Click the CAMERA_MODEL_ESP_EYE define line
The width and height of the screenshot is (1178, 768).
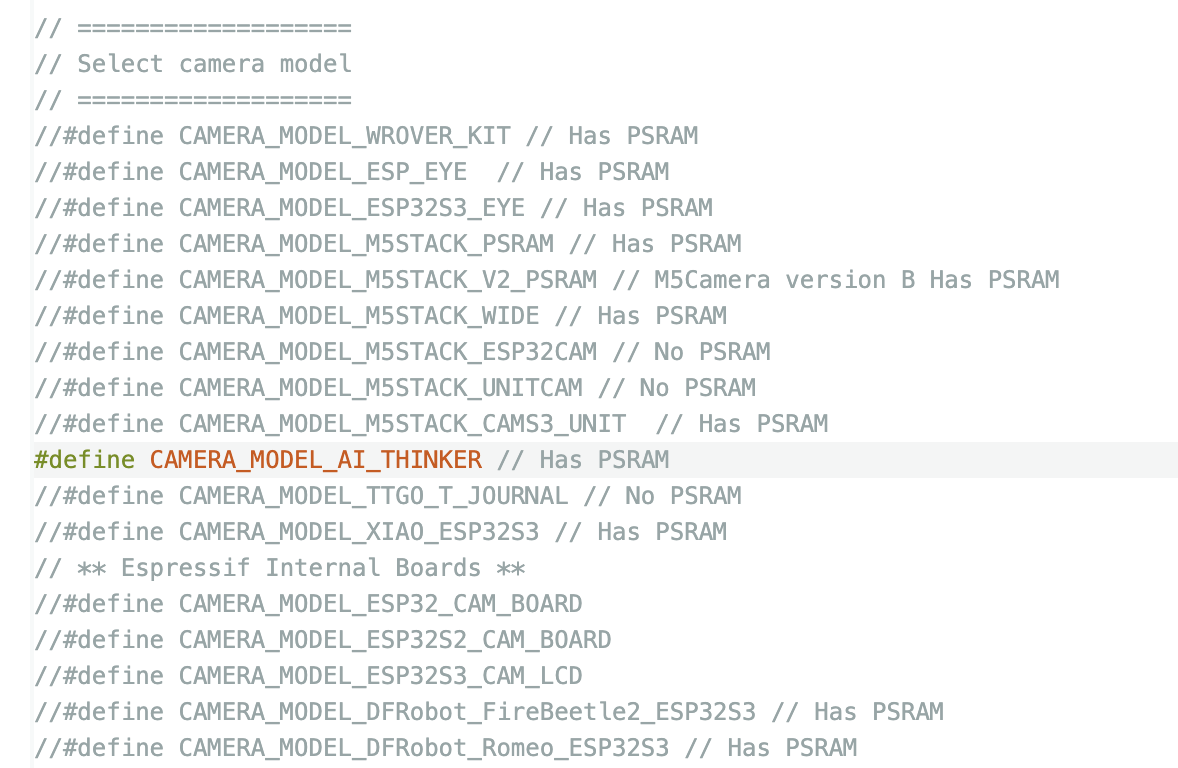pyautogui.click(x=322, y=172)
